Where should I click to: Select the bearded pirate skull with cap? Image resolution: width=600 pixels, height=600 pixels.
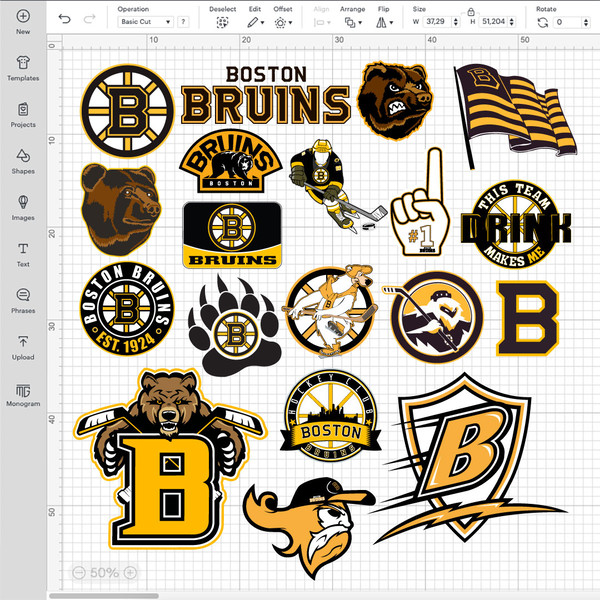pyautogui.click(x=309, y=528)
